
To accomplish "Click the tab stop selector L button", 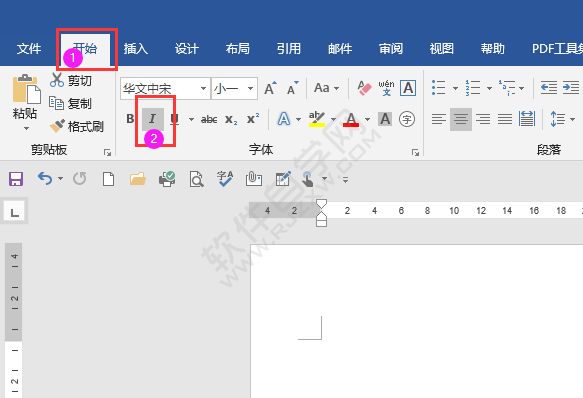I will tap(14, 212).
